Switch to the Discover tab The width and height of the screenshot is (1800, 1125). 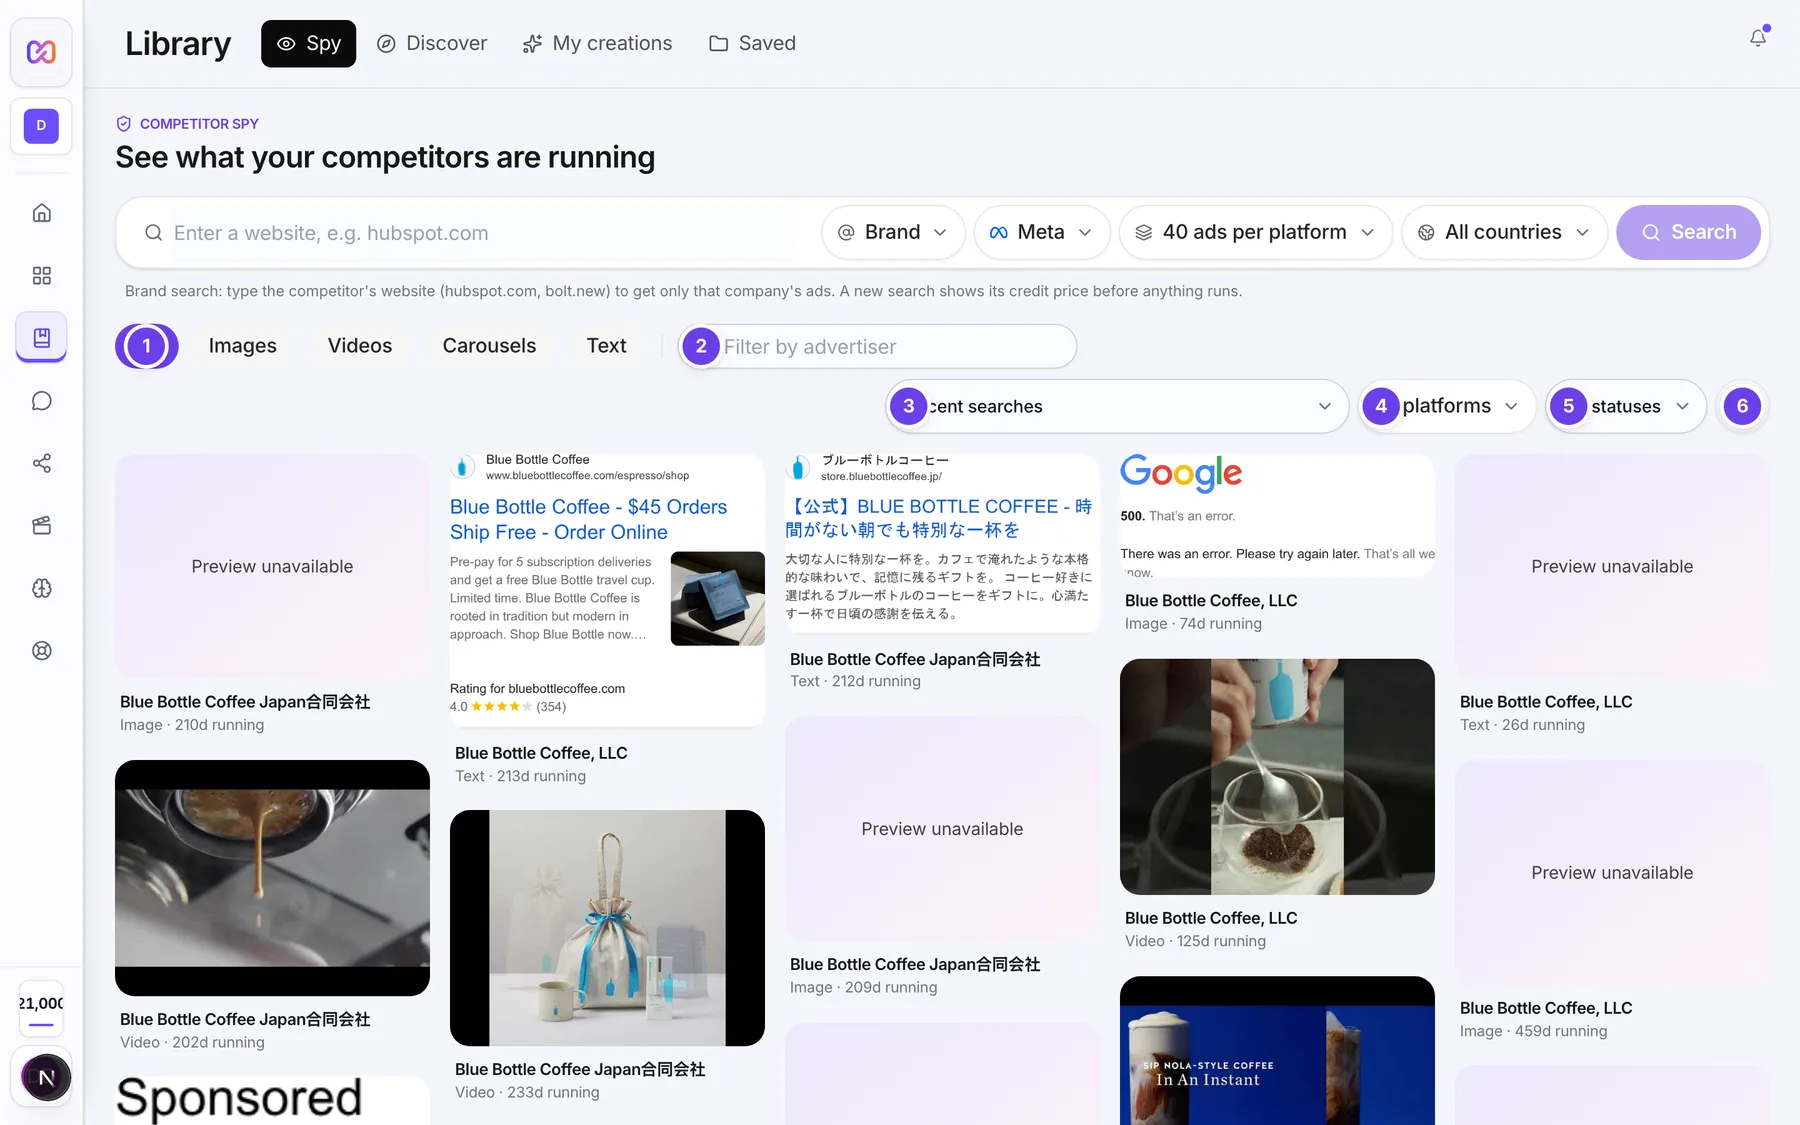[x=432, y=43]
